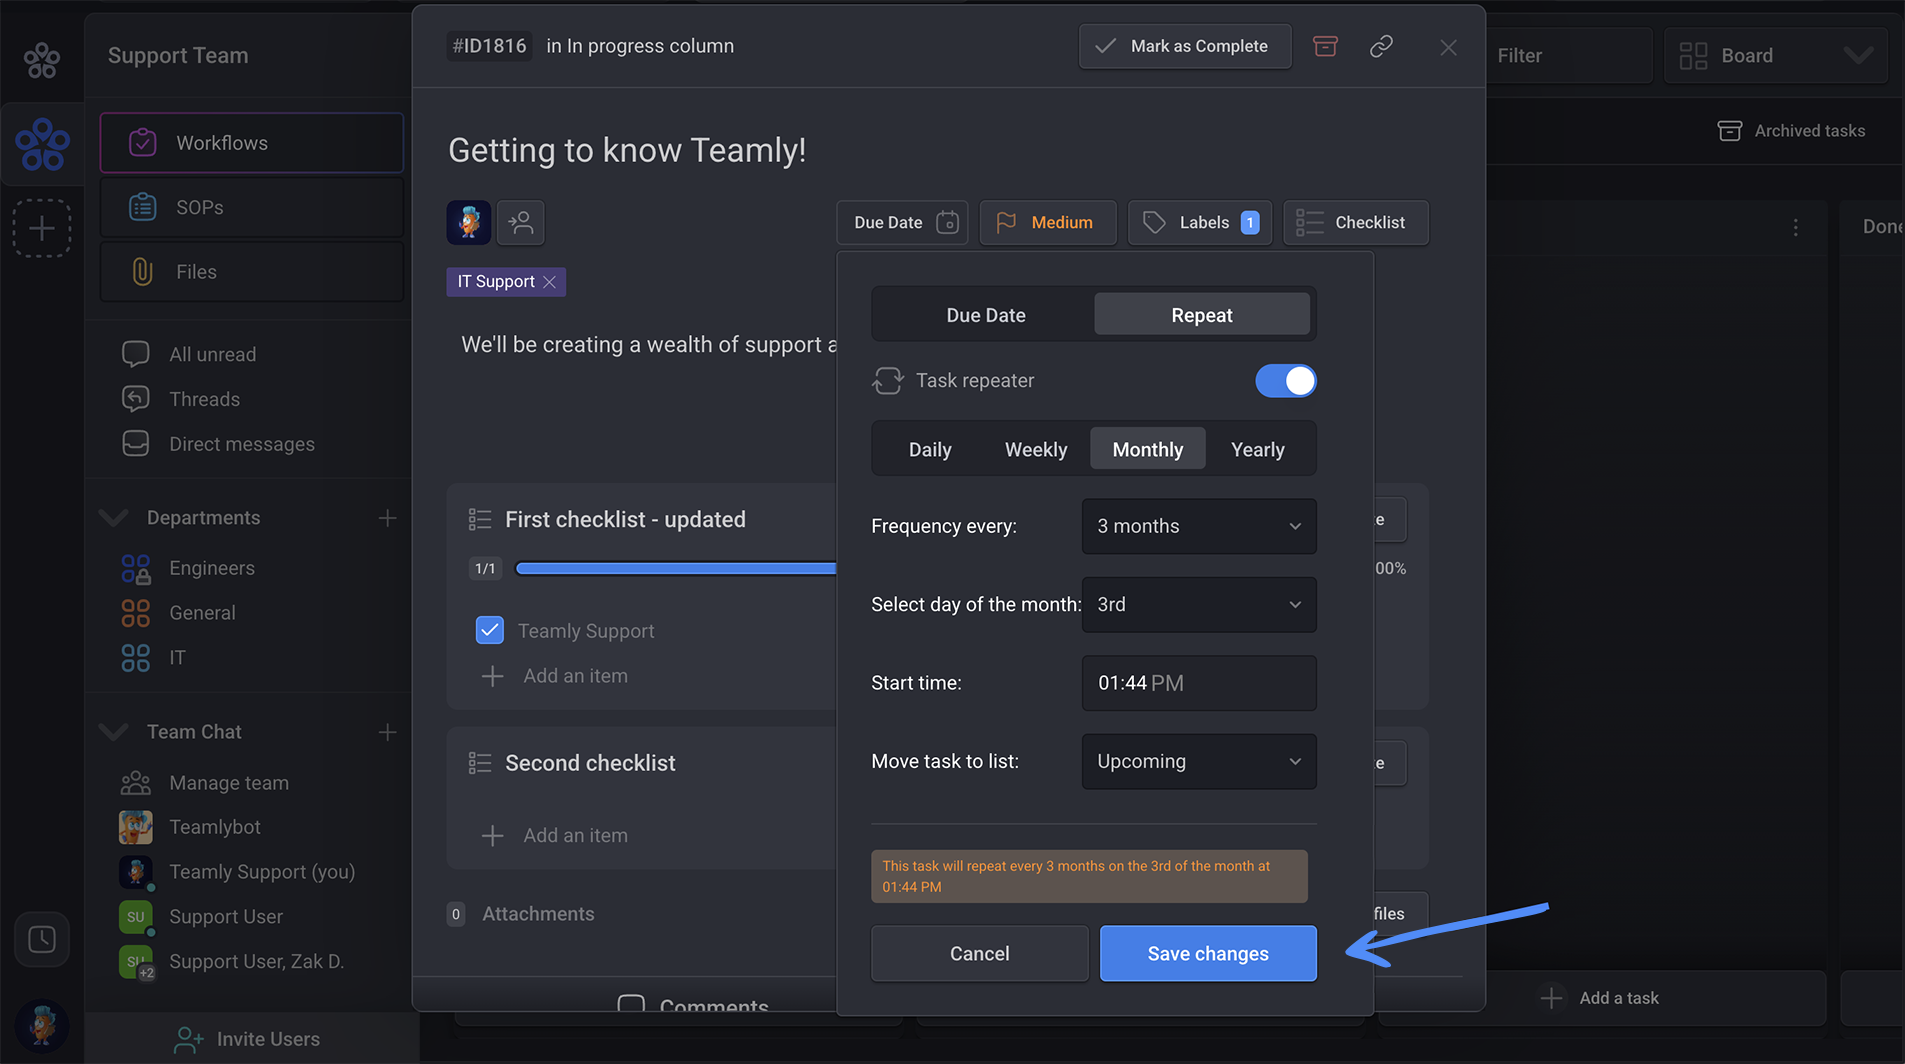This screenshot has height=1064, width=1905.
Task: Select the Monthly repeat option
Action: click(x=1148, y=449)
